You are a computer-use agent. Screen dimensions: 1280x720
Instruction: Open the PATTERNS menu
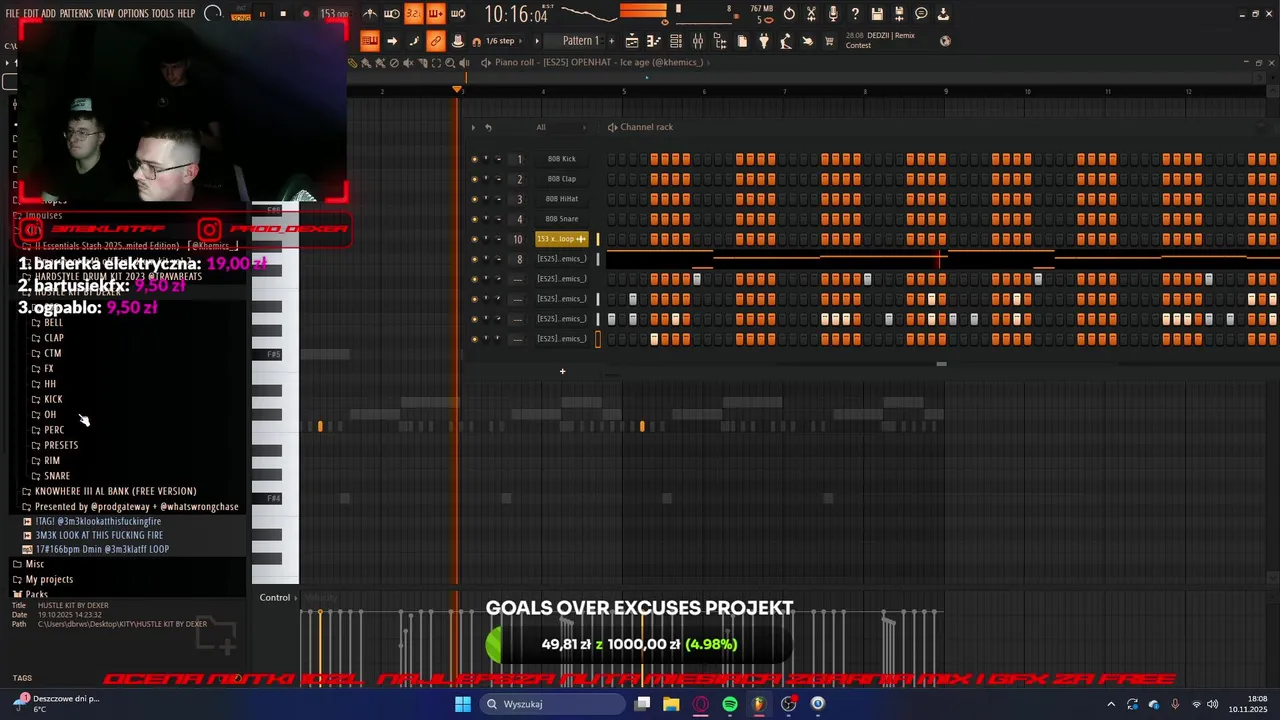pos(76,13)
